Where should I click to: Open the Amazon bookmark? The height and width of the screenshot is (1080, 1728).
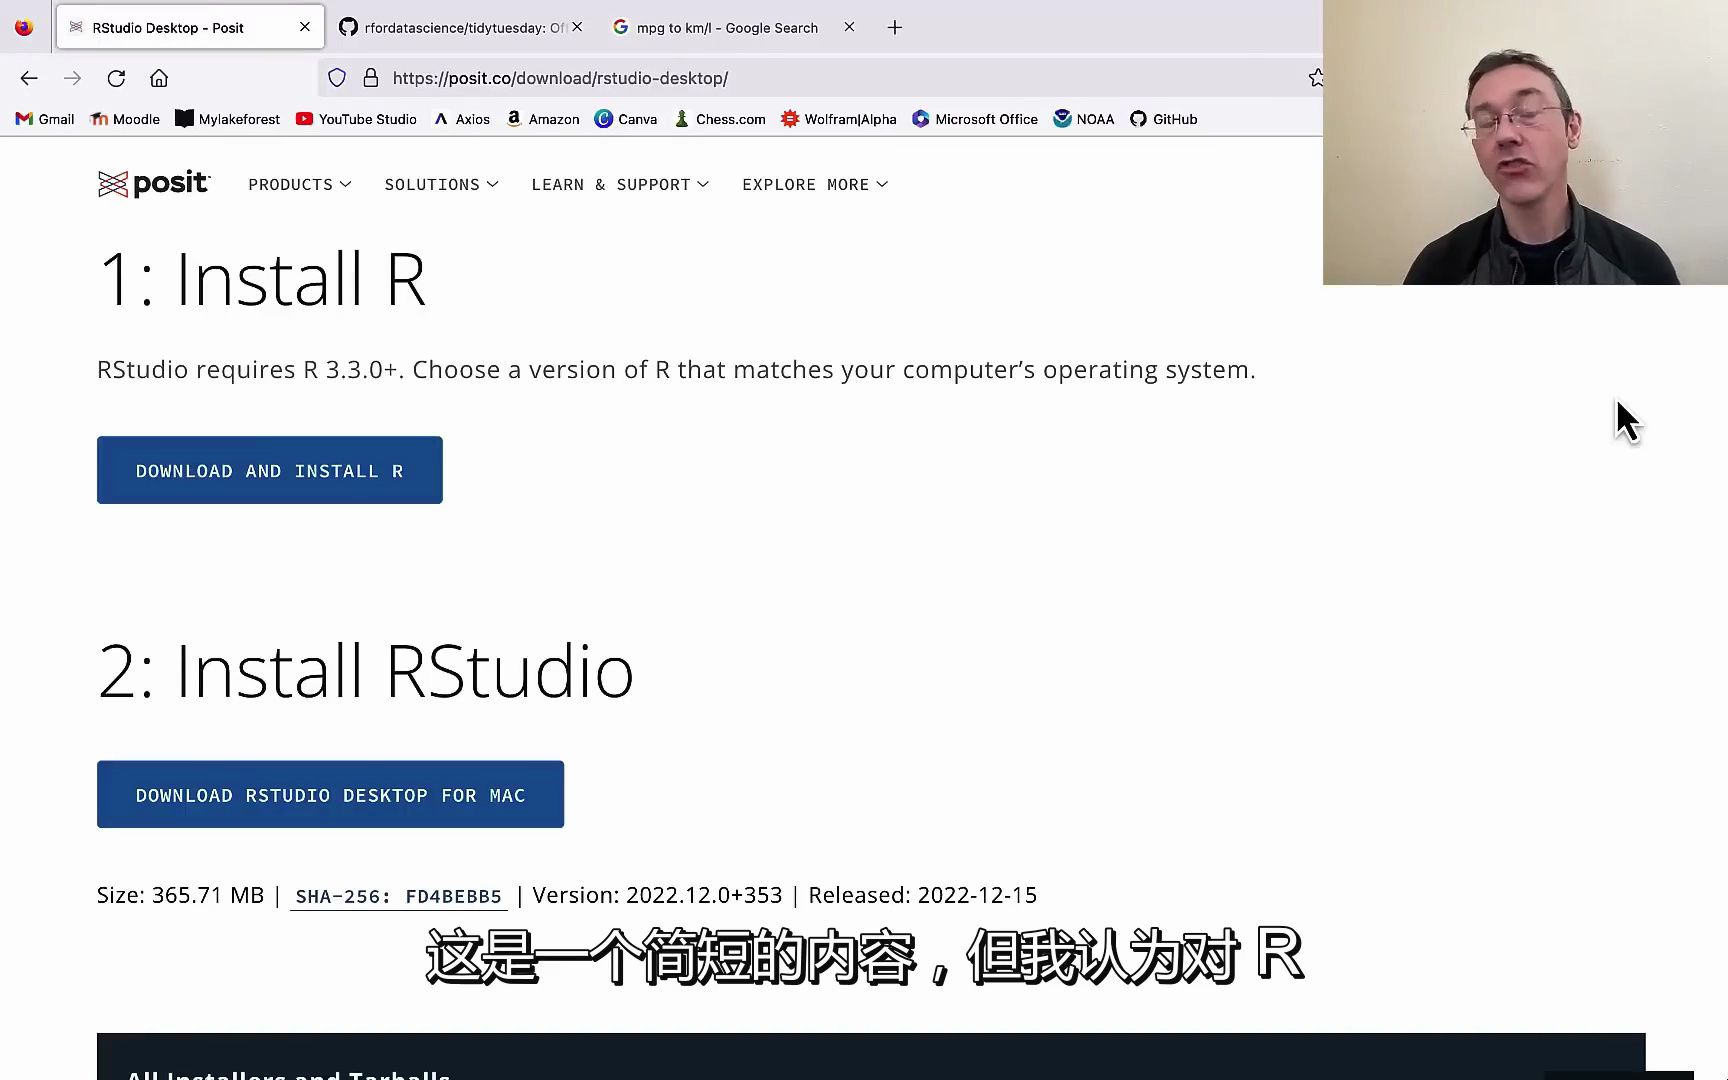coord(543,119)
